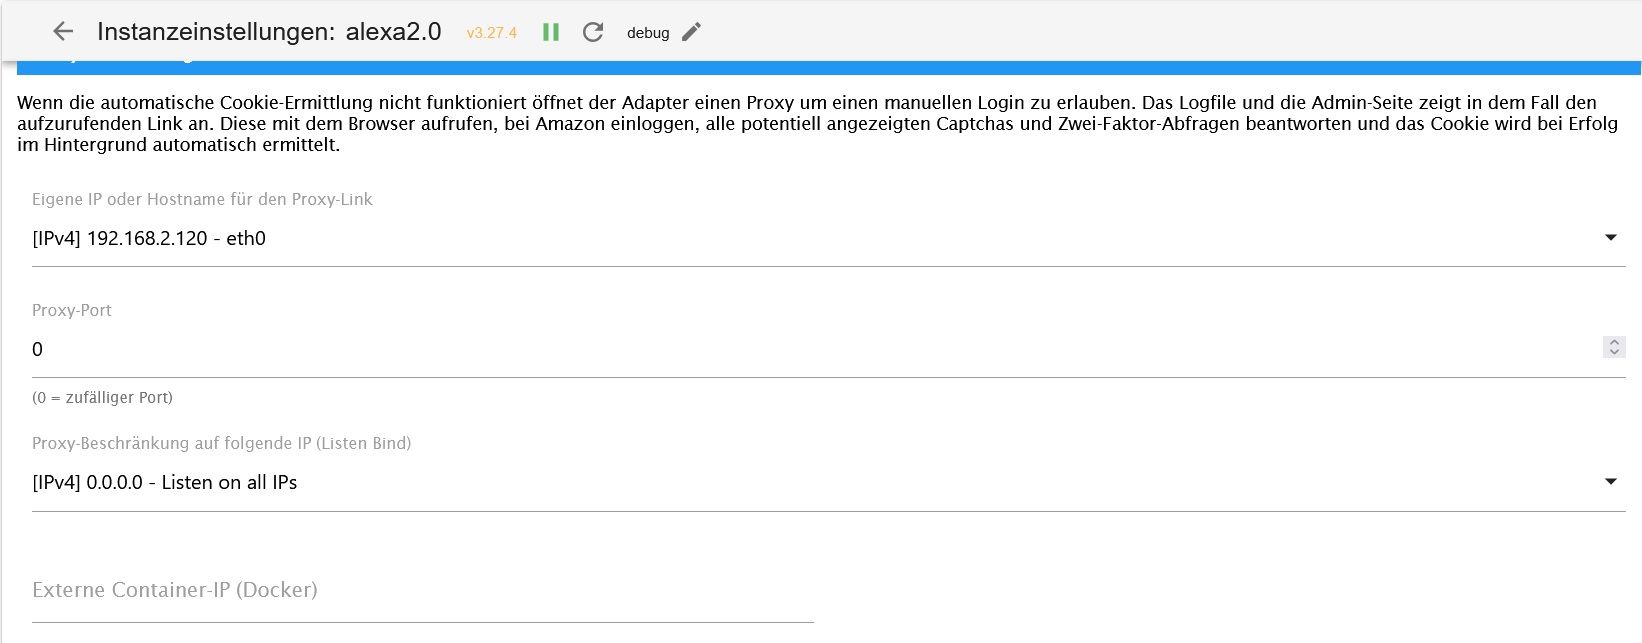
Task: Click the Proxy-Beschränkung (Listen Bind) label
Action: (x=222, y=443)
